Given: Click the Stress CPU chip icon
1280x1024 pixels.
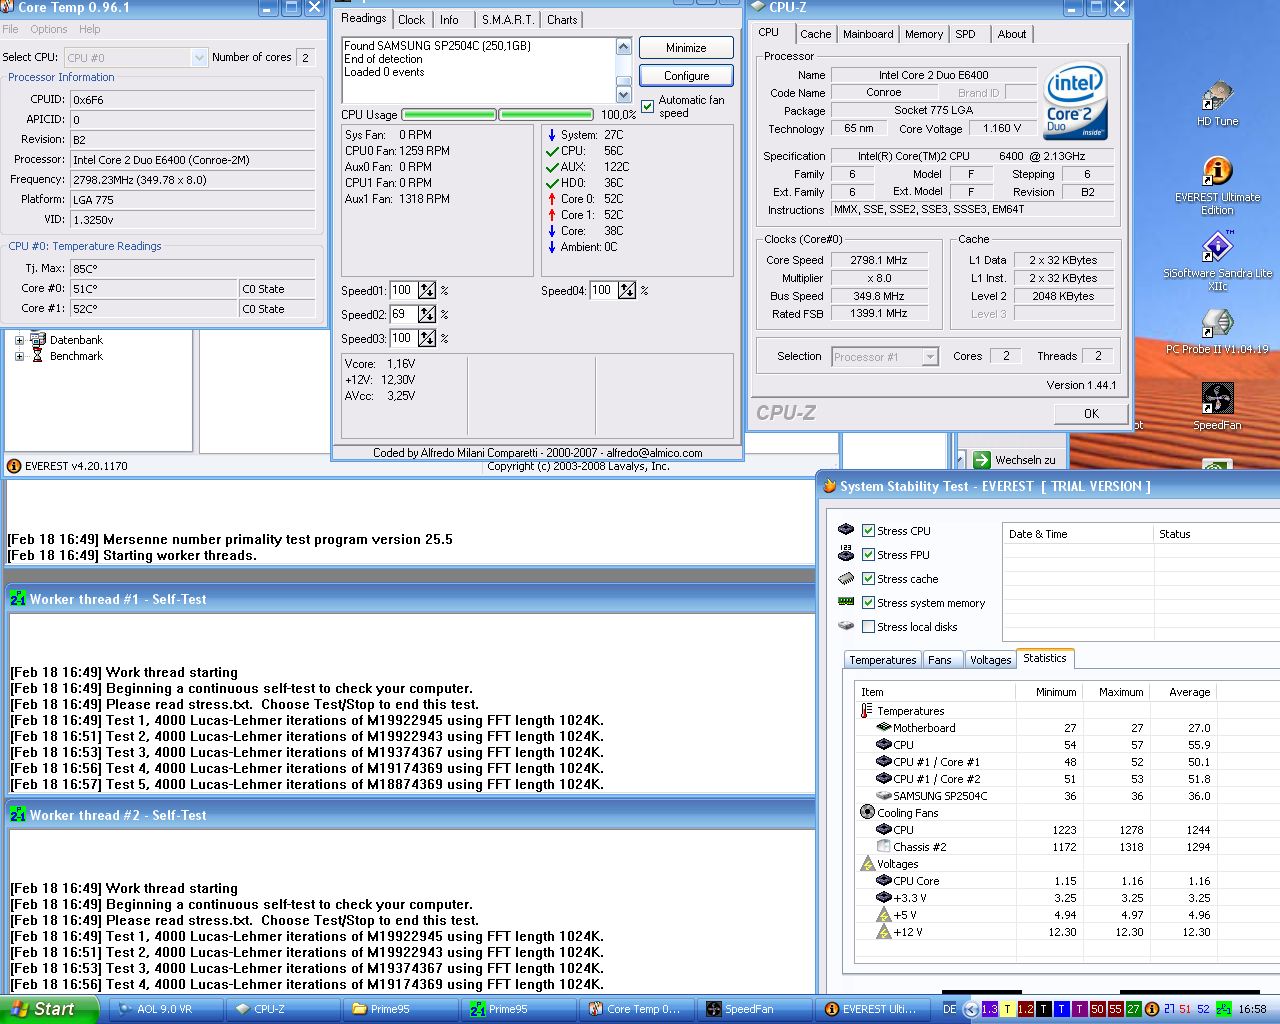Looking at the screenshot, I should pyautogui.click(x=846, y=530).
